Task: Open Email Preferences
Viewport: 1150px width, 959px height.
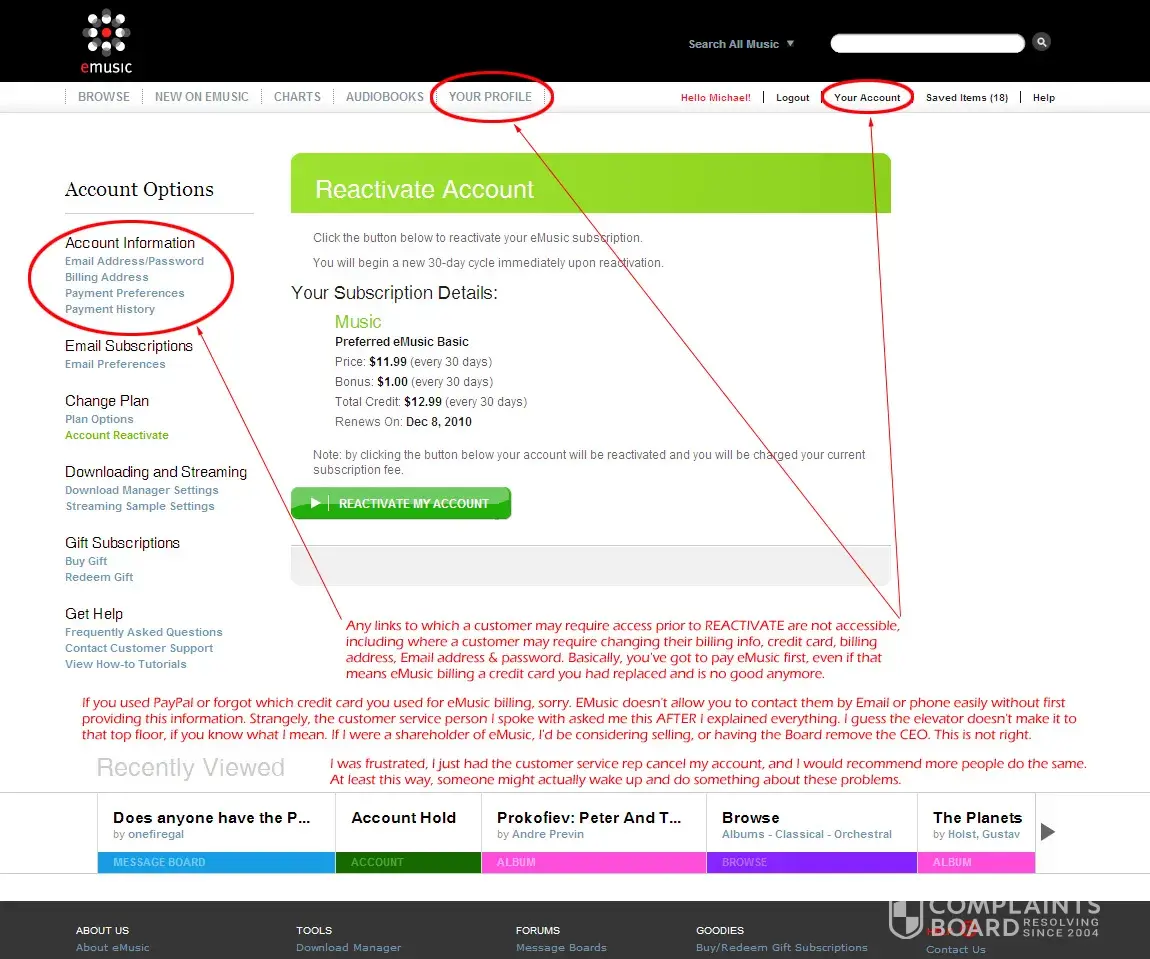Action: tap(115, 364)
